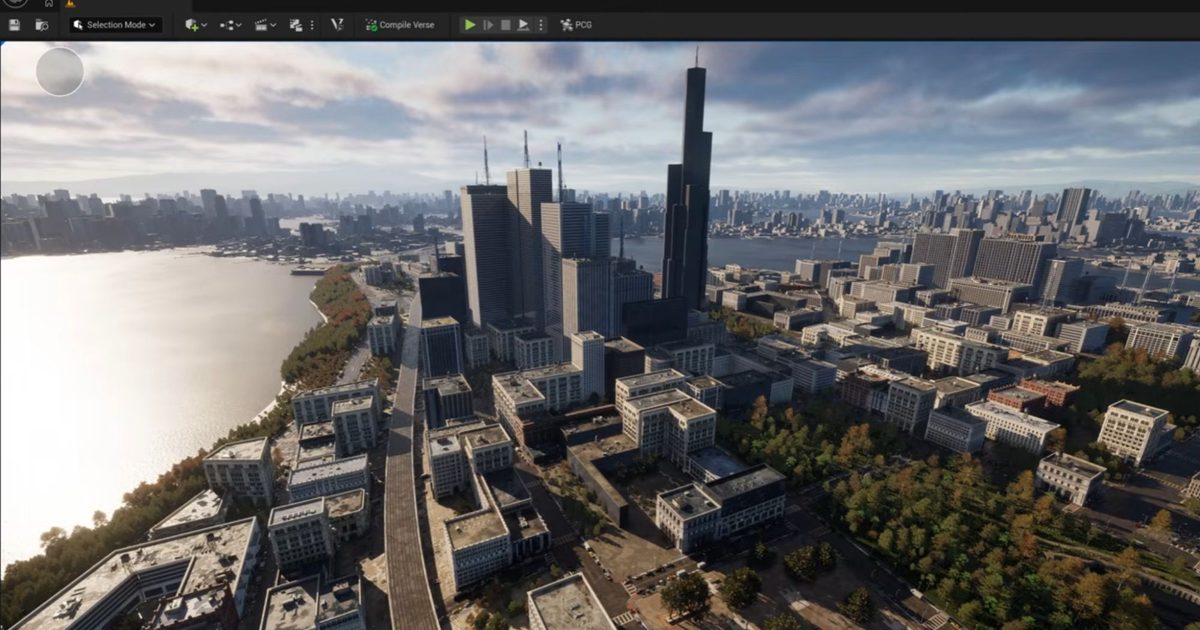The image size is (1200, 630).
Task: Click the PCG button
Action: 576,25
